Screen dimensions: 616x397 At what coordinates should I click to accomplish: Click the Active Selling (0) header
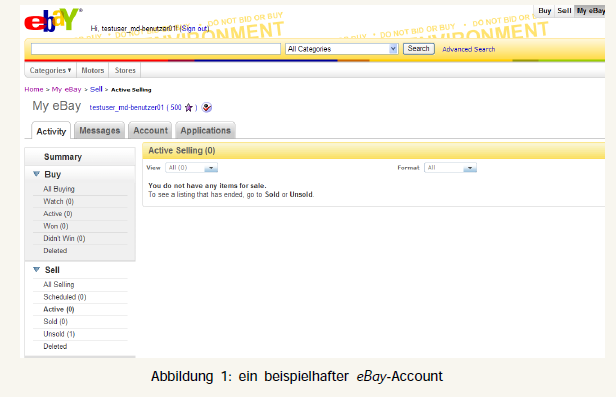[182, 150]
